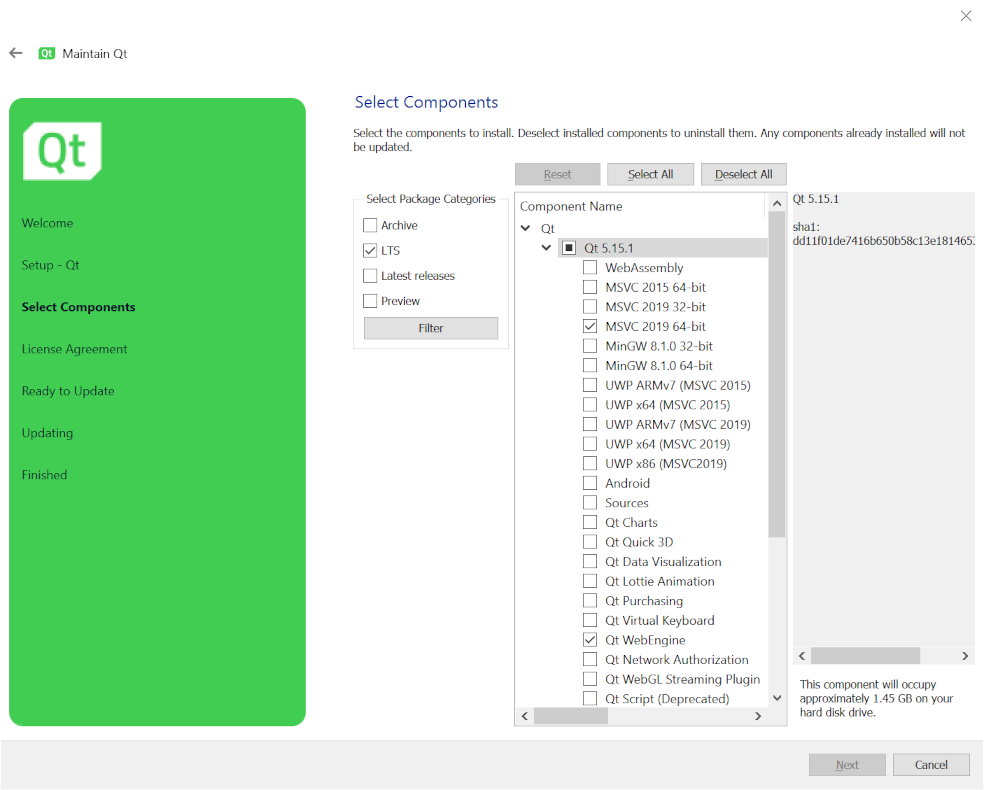Click component list scroll right arrow

point(758,716)
